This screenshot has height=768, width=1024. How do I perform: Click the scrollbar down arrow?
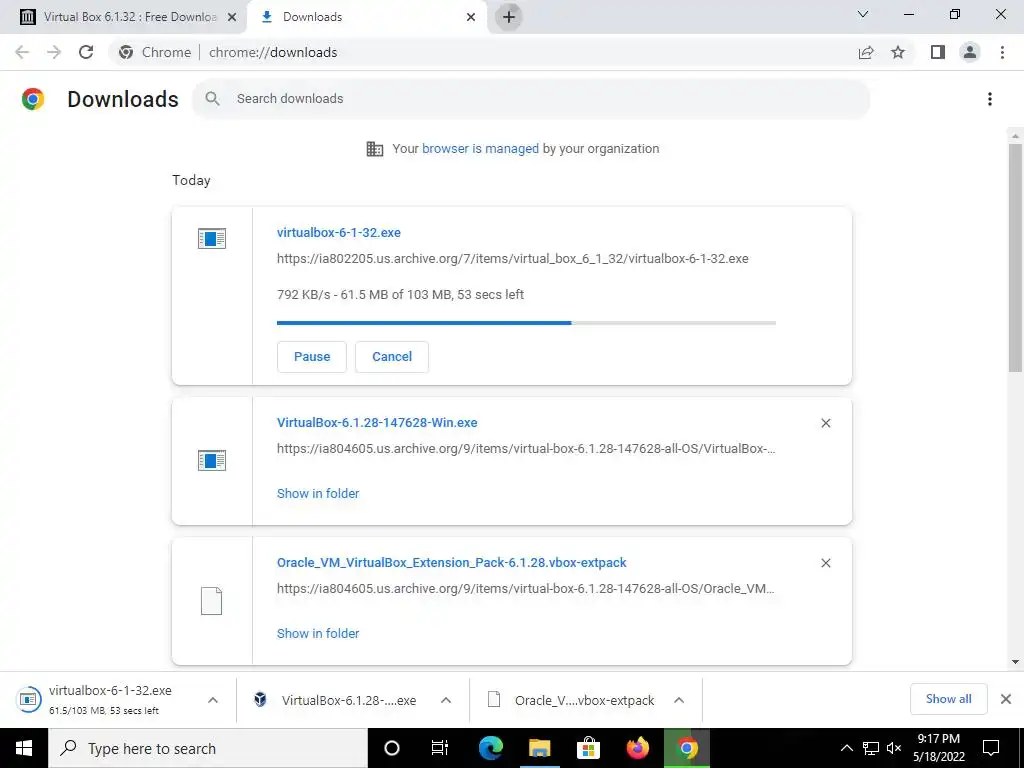click(x=1015, y=662)
